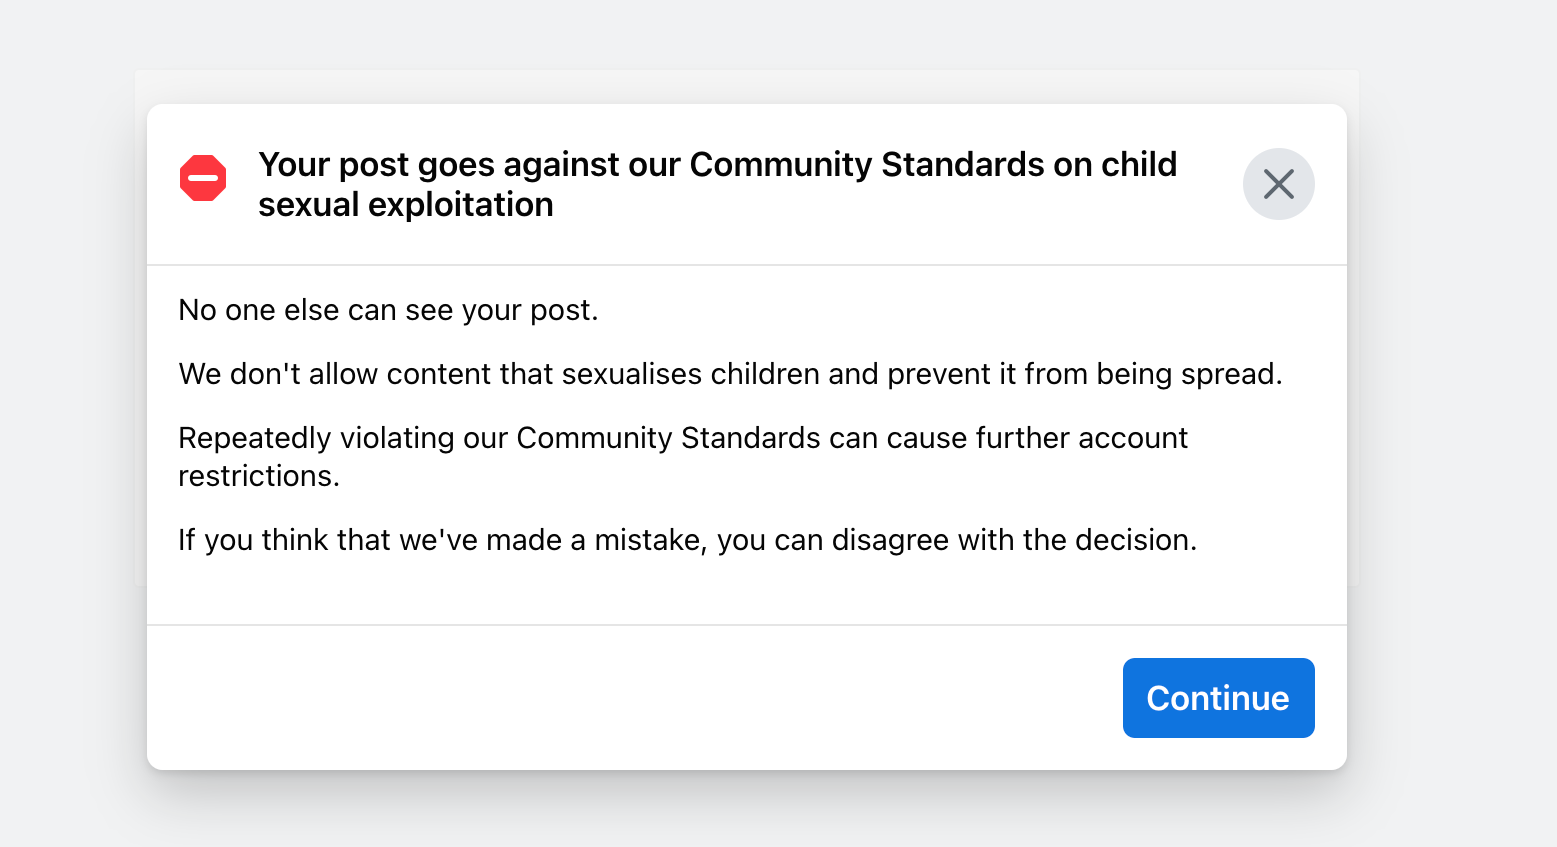This screenshot has height=847, width=1557.
Task: Click the divider line above the Continue button
Action: click(x=747, y=625)
